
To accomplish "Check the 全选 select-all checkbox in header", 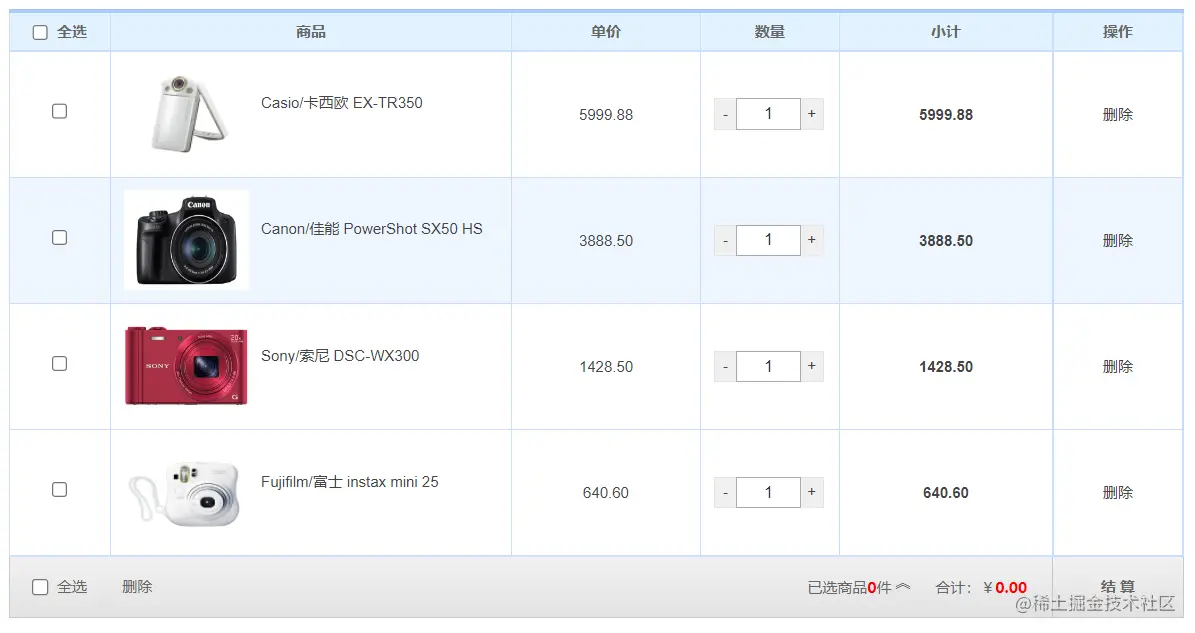I will pyautogui.click(x=40, y=31).
